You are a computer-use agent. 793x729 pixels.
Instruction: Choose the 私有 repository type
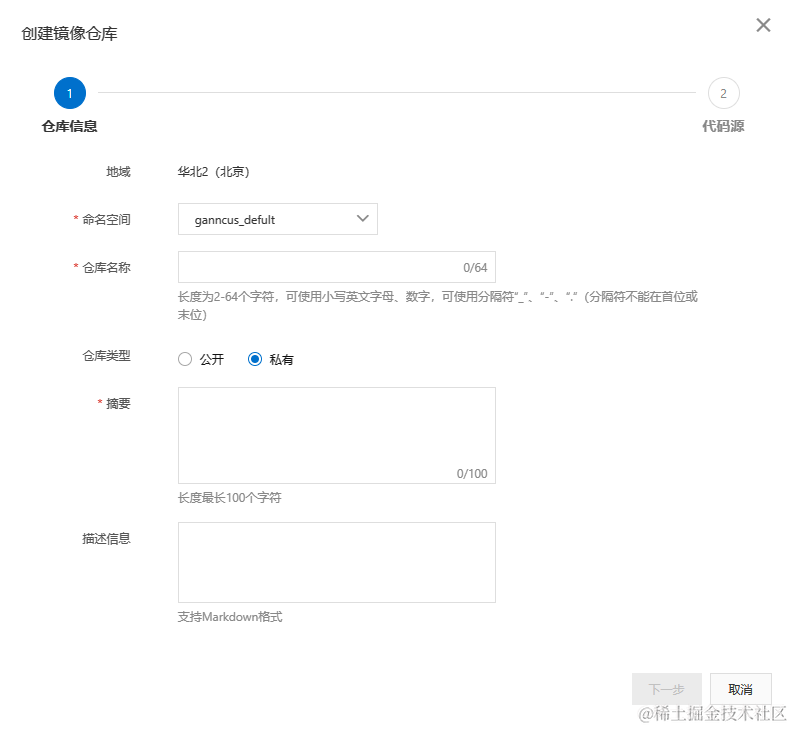click(x=255, y=359)
